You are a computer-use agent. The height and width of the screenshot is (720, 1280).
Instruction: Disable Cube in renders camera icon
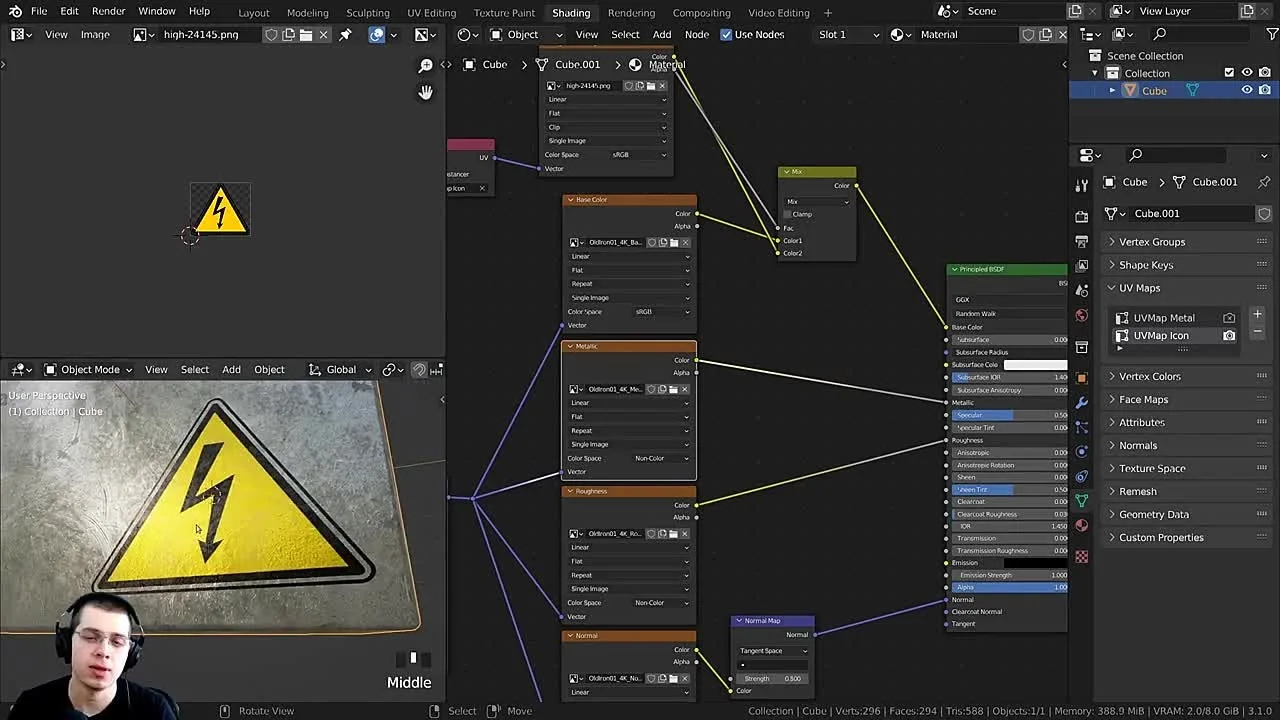coord(1265,90)
